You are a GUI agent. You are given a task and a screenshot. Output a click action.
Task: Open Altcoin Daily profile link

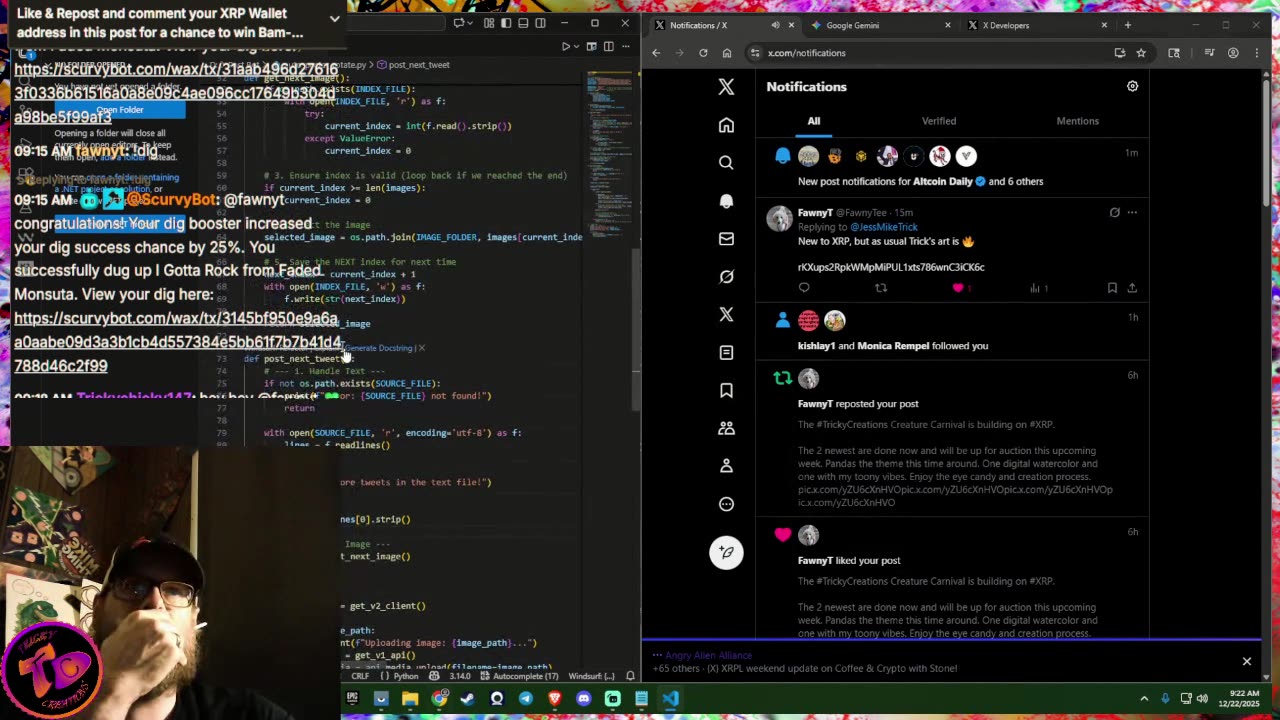(942, 182)
